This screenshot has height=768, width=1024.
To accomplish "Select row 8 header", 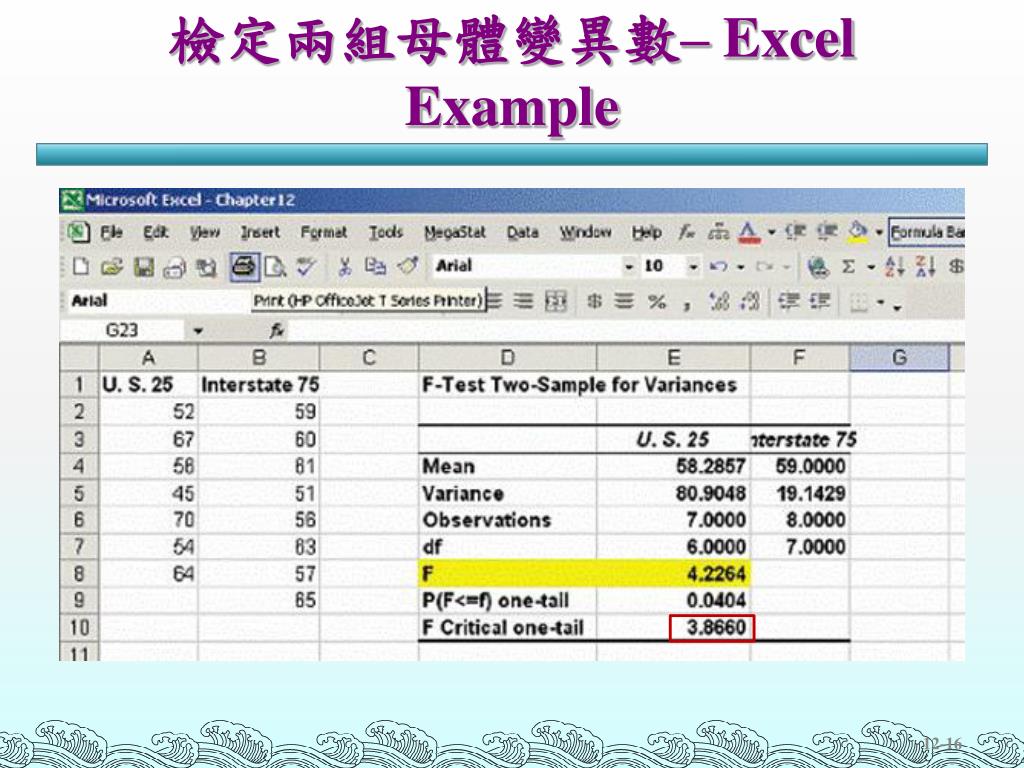I will coord(79,573).
